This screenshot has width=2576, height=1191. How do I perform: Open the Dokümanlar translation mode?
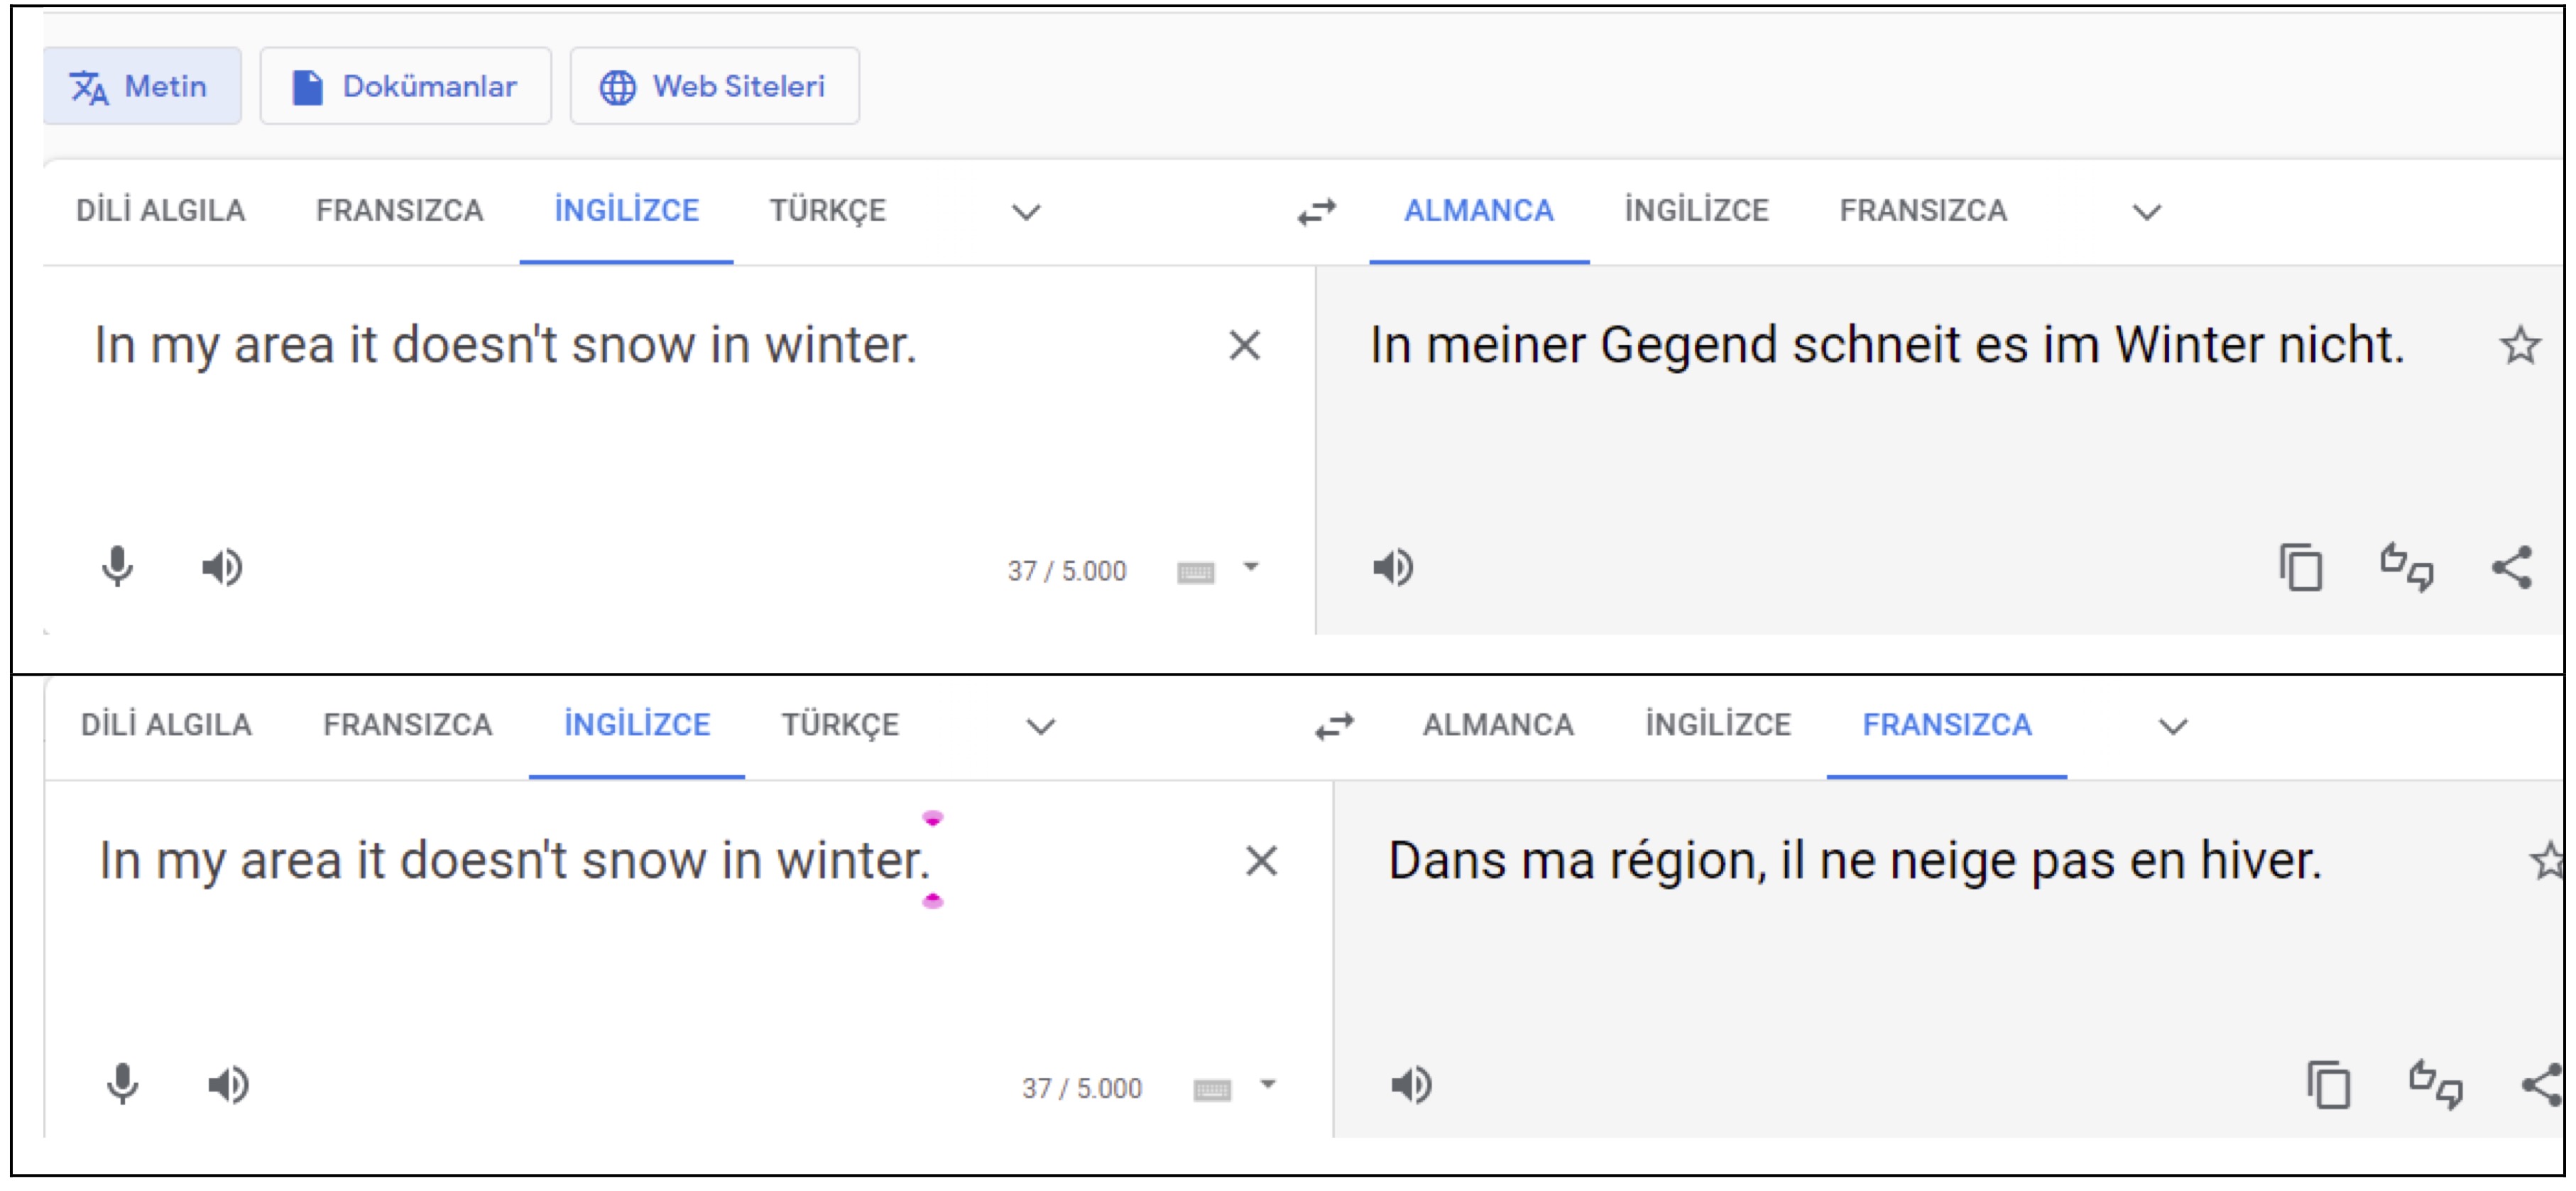[405, 87]
